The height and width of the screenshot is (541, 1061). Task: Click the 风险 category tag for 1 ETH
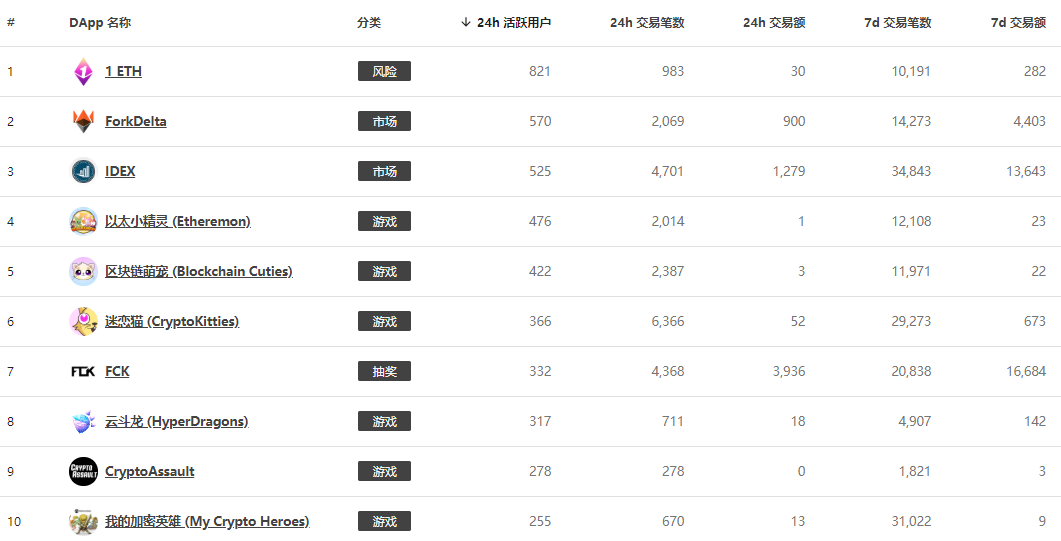(x=384, y=71)
